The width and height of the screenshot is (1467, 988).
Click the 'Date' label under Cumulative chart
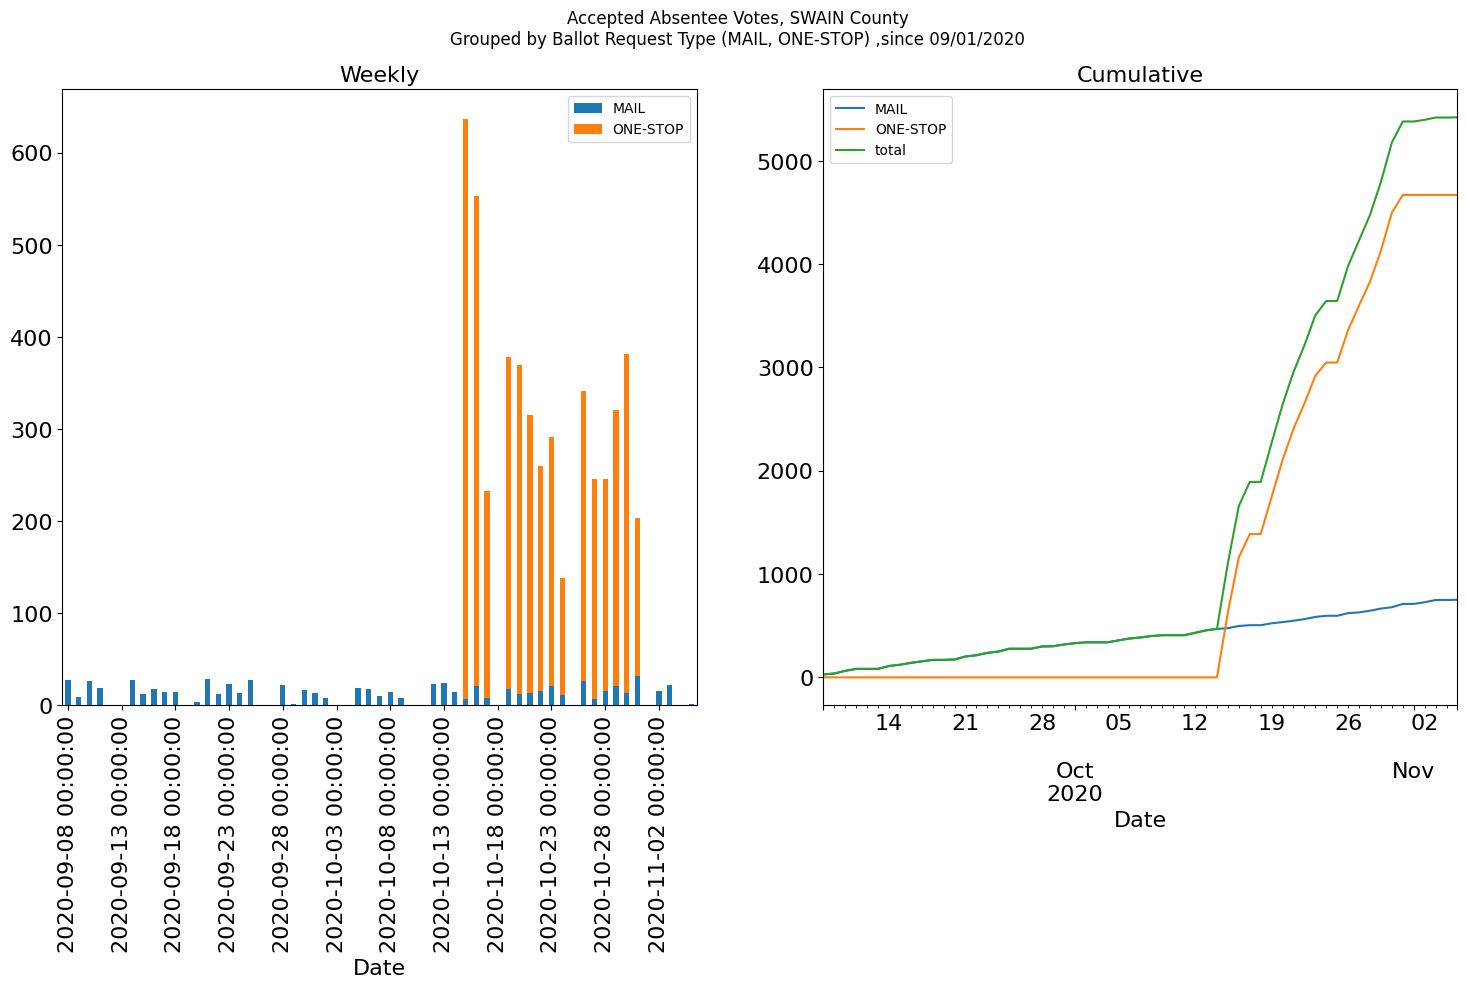tap(1139, 820)
